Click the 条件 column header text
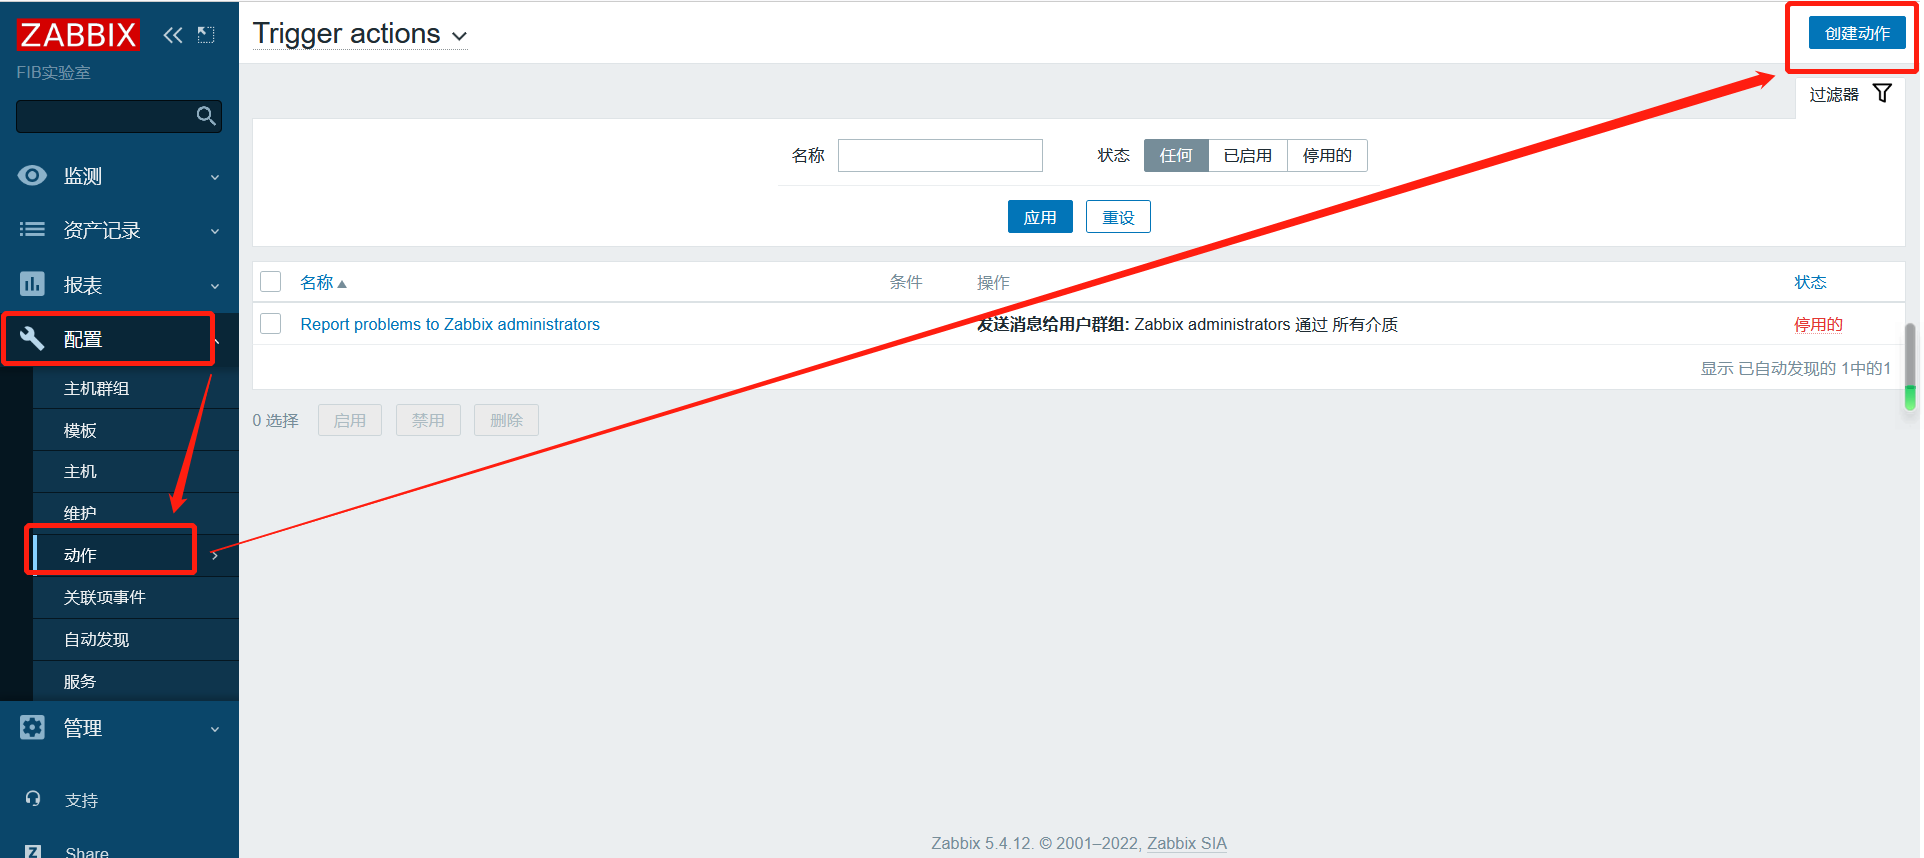 click(906, 283)
